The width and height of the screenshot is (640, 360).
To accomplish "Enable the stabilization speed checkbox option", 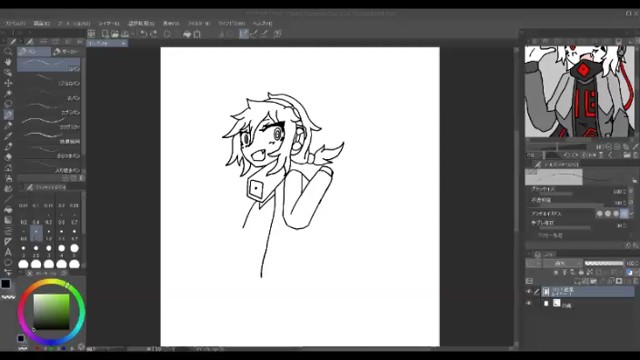I will 539,236.
